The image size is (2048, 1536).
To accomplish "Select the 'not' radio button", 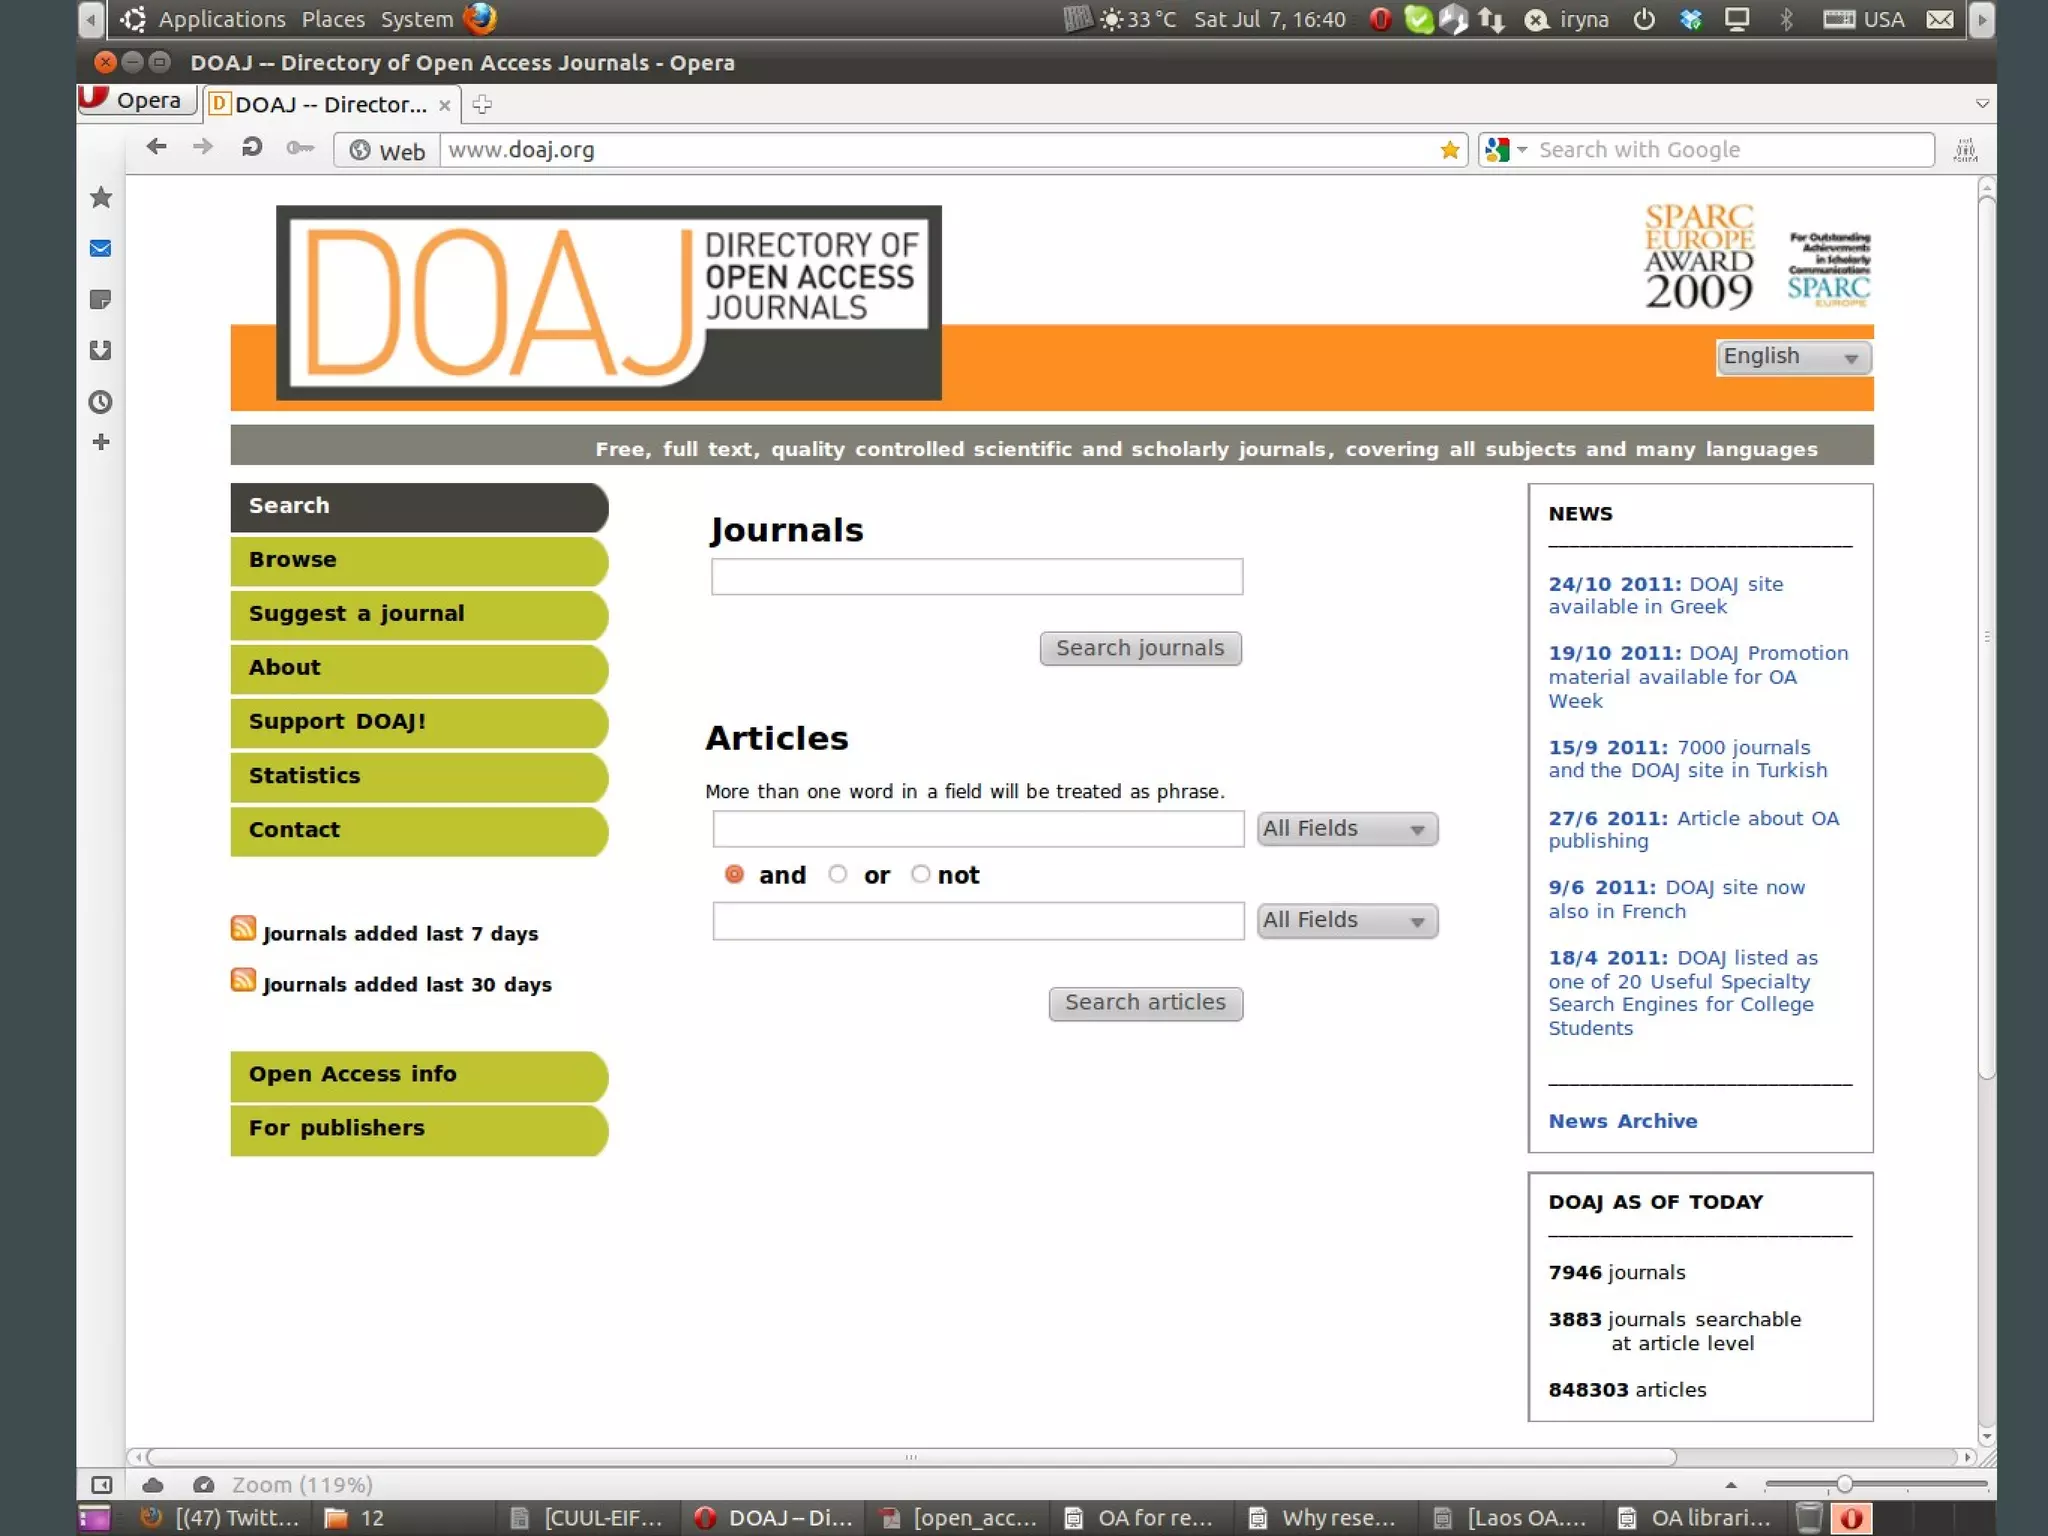I will click(920, 875).
